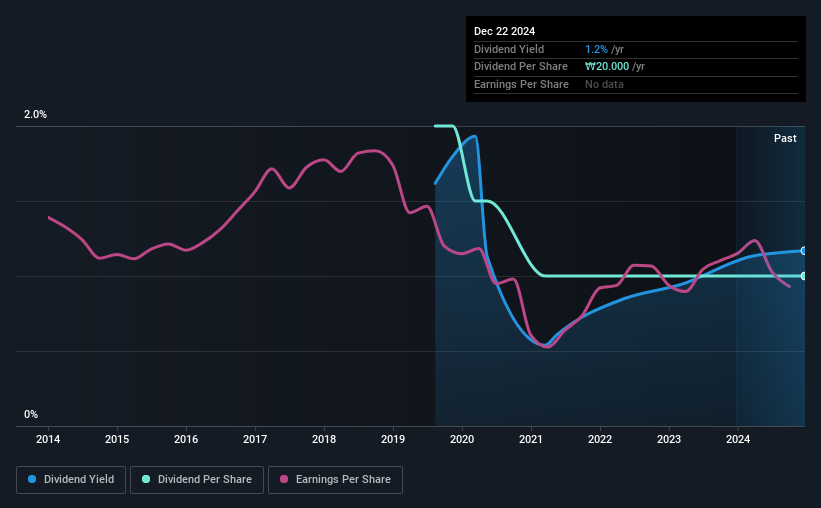Click the 2021 x-axis label
Viewport: 821px width, 508px height.
tap(531, 439)
